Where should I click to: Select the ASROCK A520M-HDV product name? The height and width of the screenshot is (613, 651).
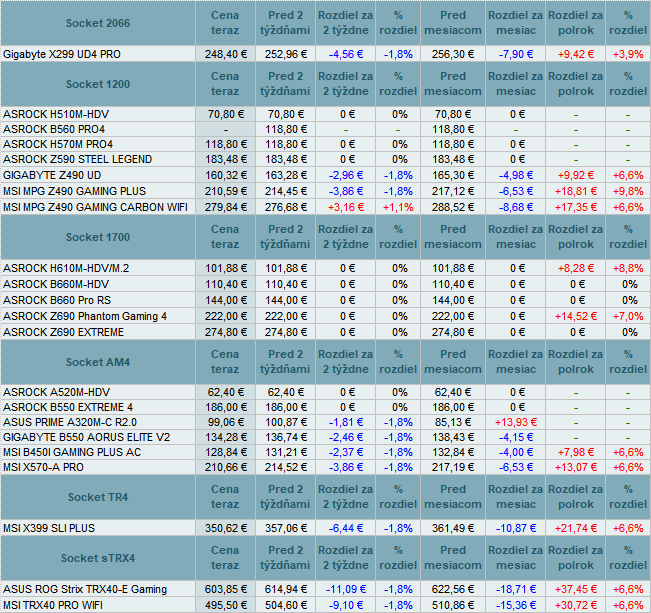pyautogui.click(x=56, y=392)
